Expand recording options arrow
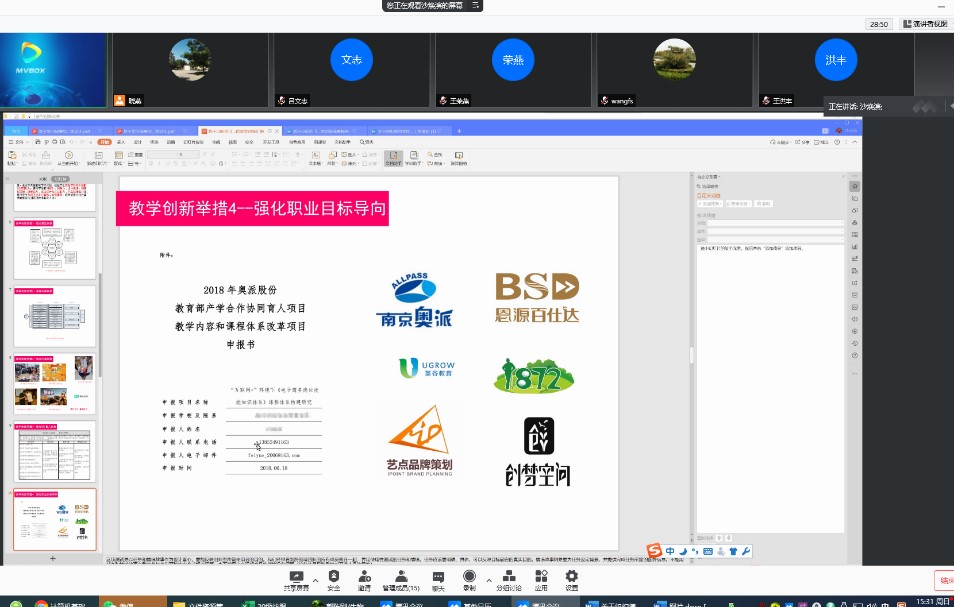Image resolution: width=954 pixels, height=607 pixels. click(489, 580)
